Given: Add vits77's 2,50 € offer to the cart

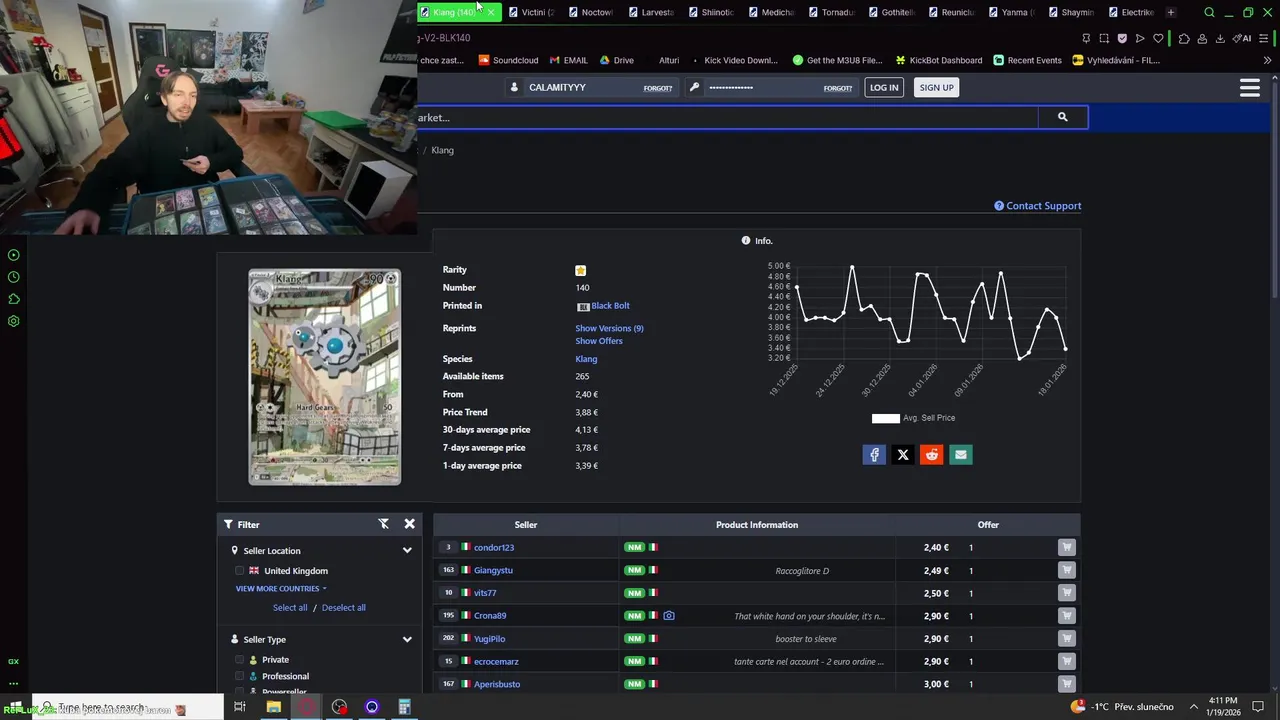Looking at the screenshot, I should point(1066,593).
